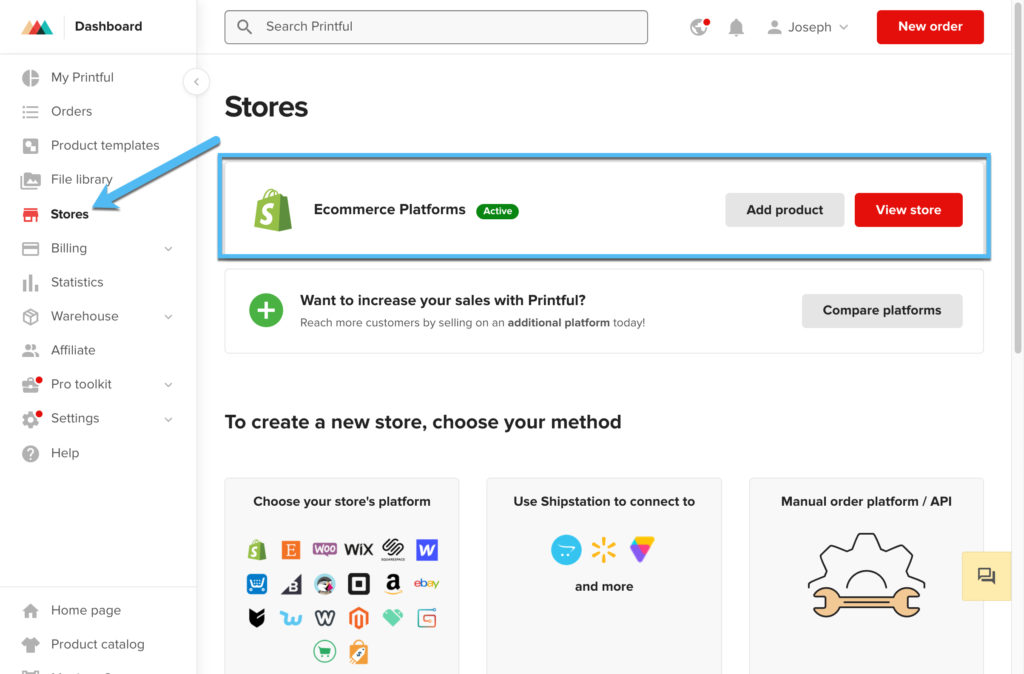Open the Help question mark icon
Viewport: 1024px width, 674px height.
tap(31, 453)
